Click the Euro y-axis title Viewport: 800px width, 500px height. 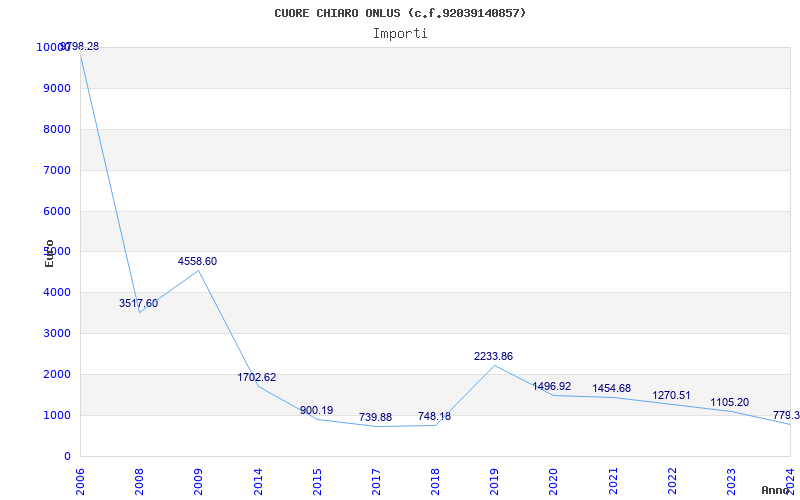(49, 253)
